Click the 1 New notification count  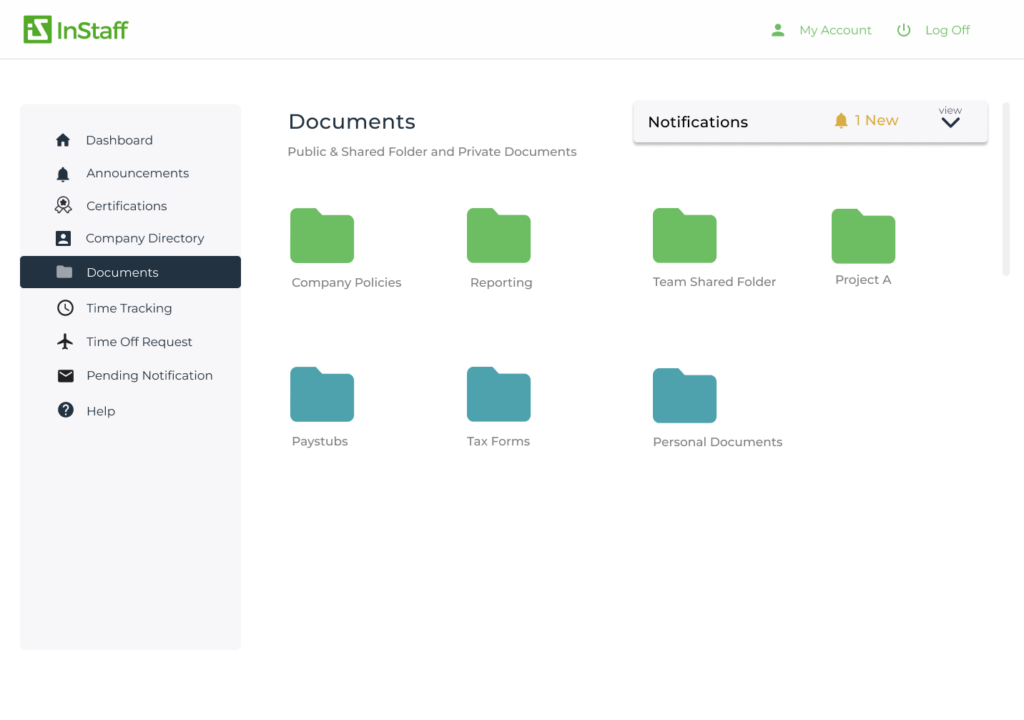tap(876, 120)
